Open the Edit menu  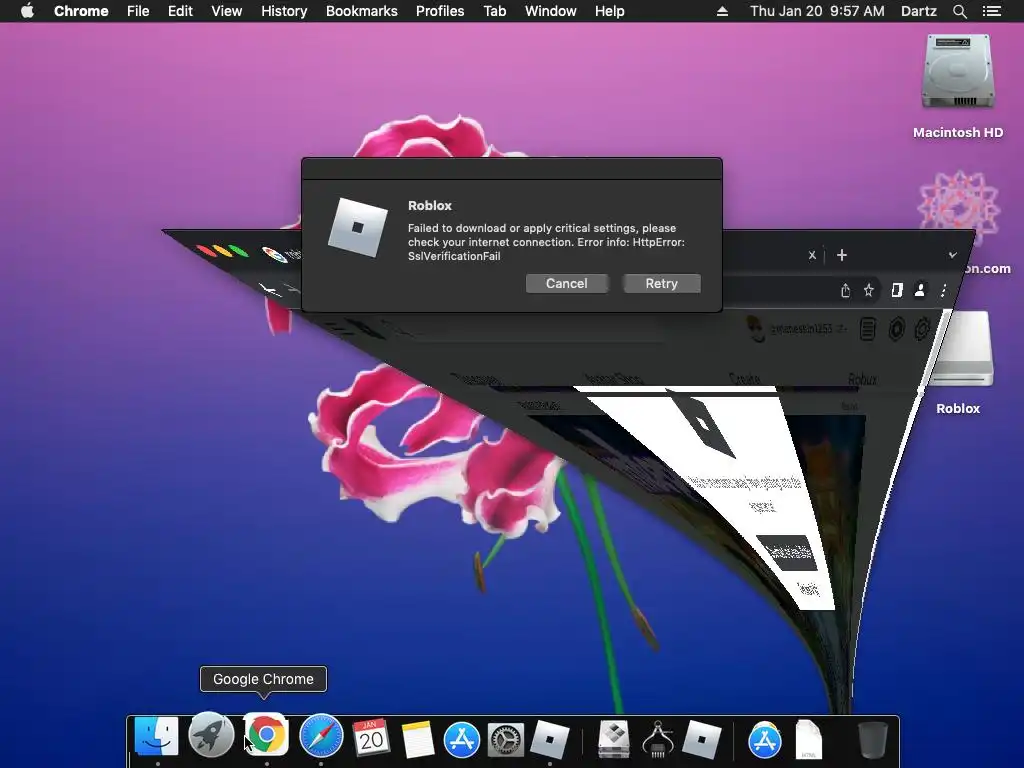click(180, 11)
